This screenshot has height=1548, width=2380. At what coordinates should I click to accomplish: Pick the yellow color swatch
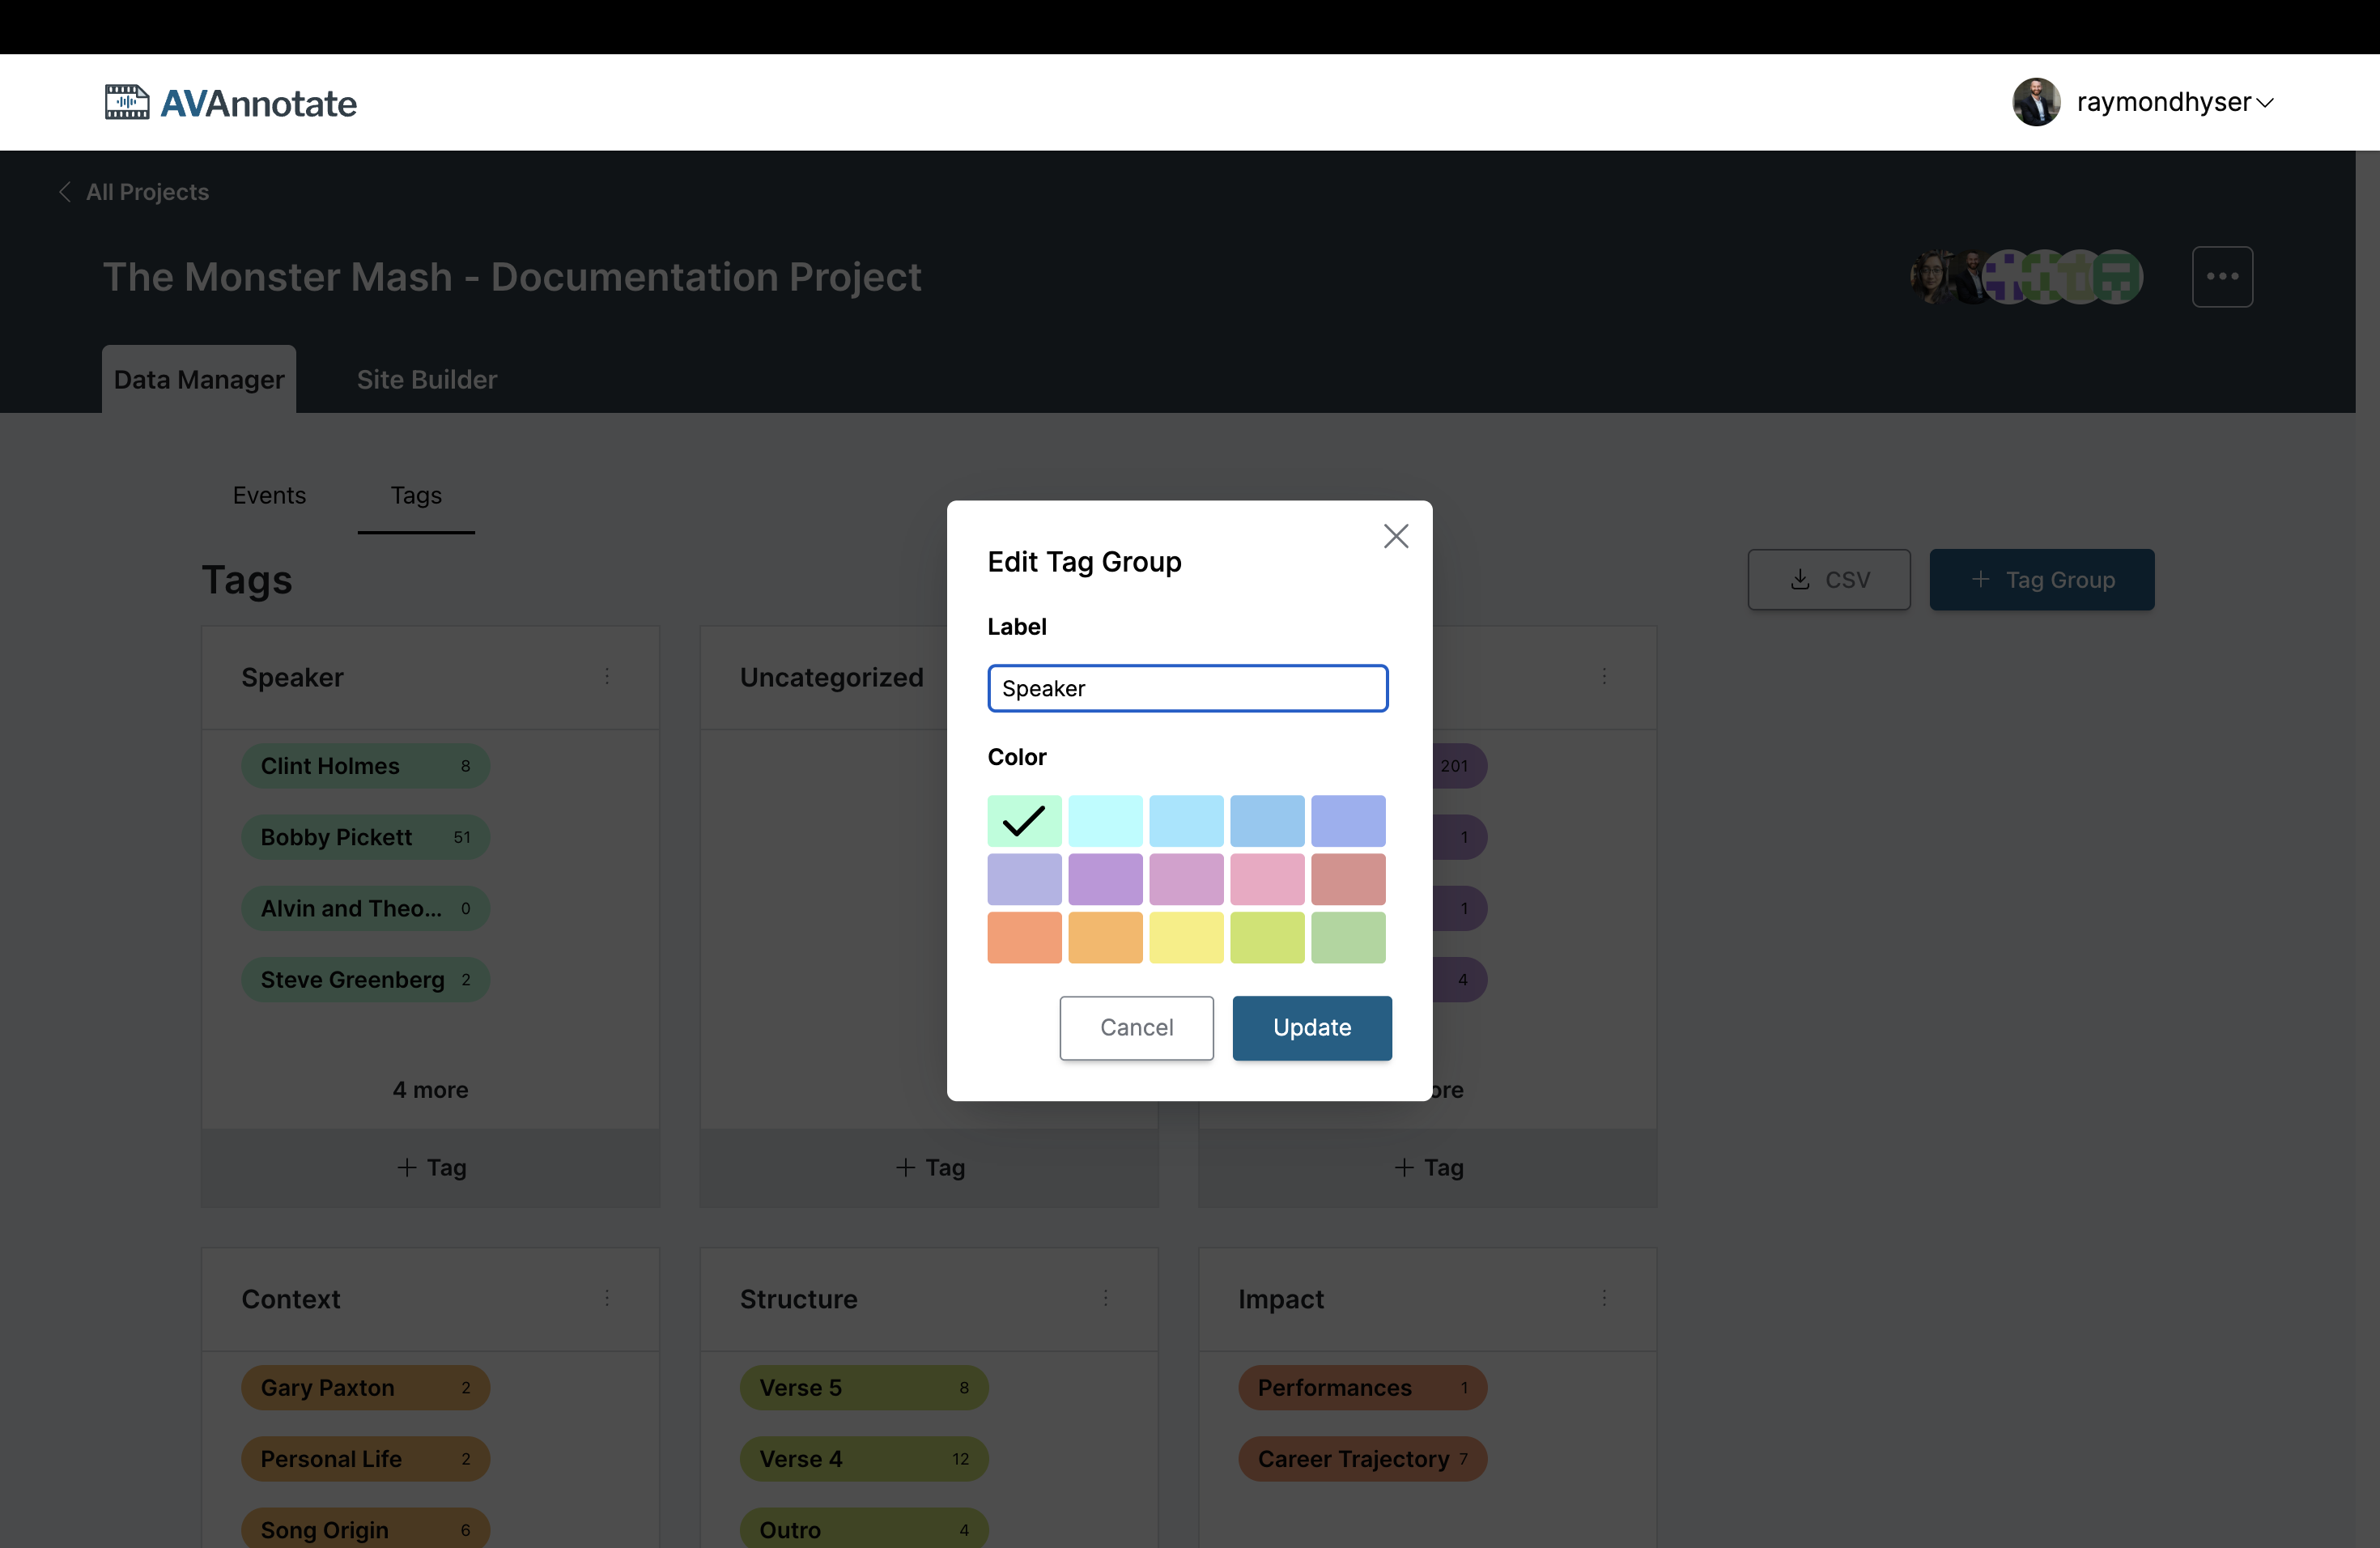click(1186, 937)
